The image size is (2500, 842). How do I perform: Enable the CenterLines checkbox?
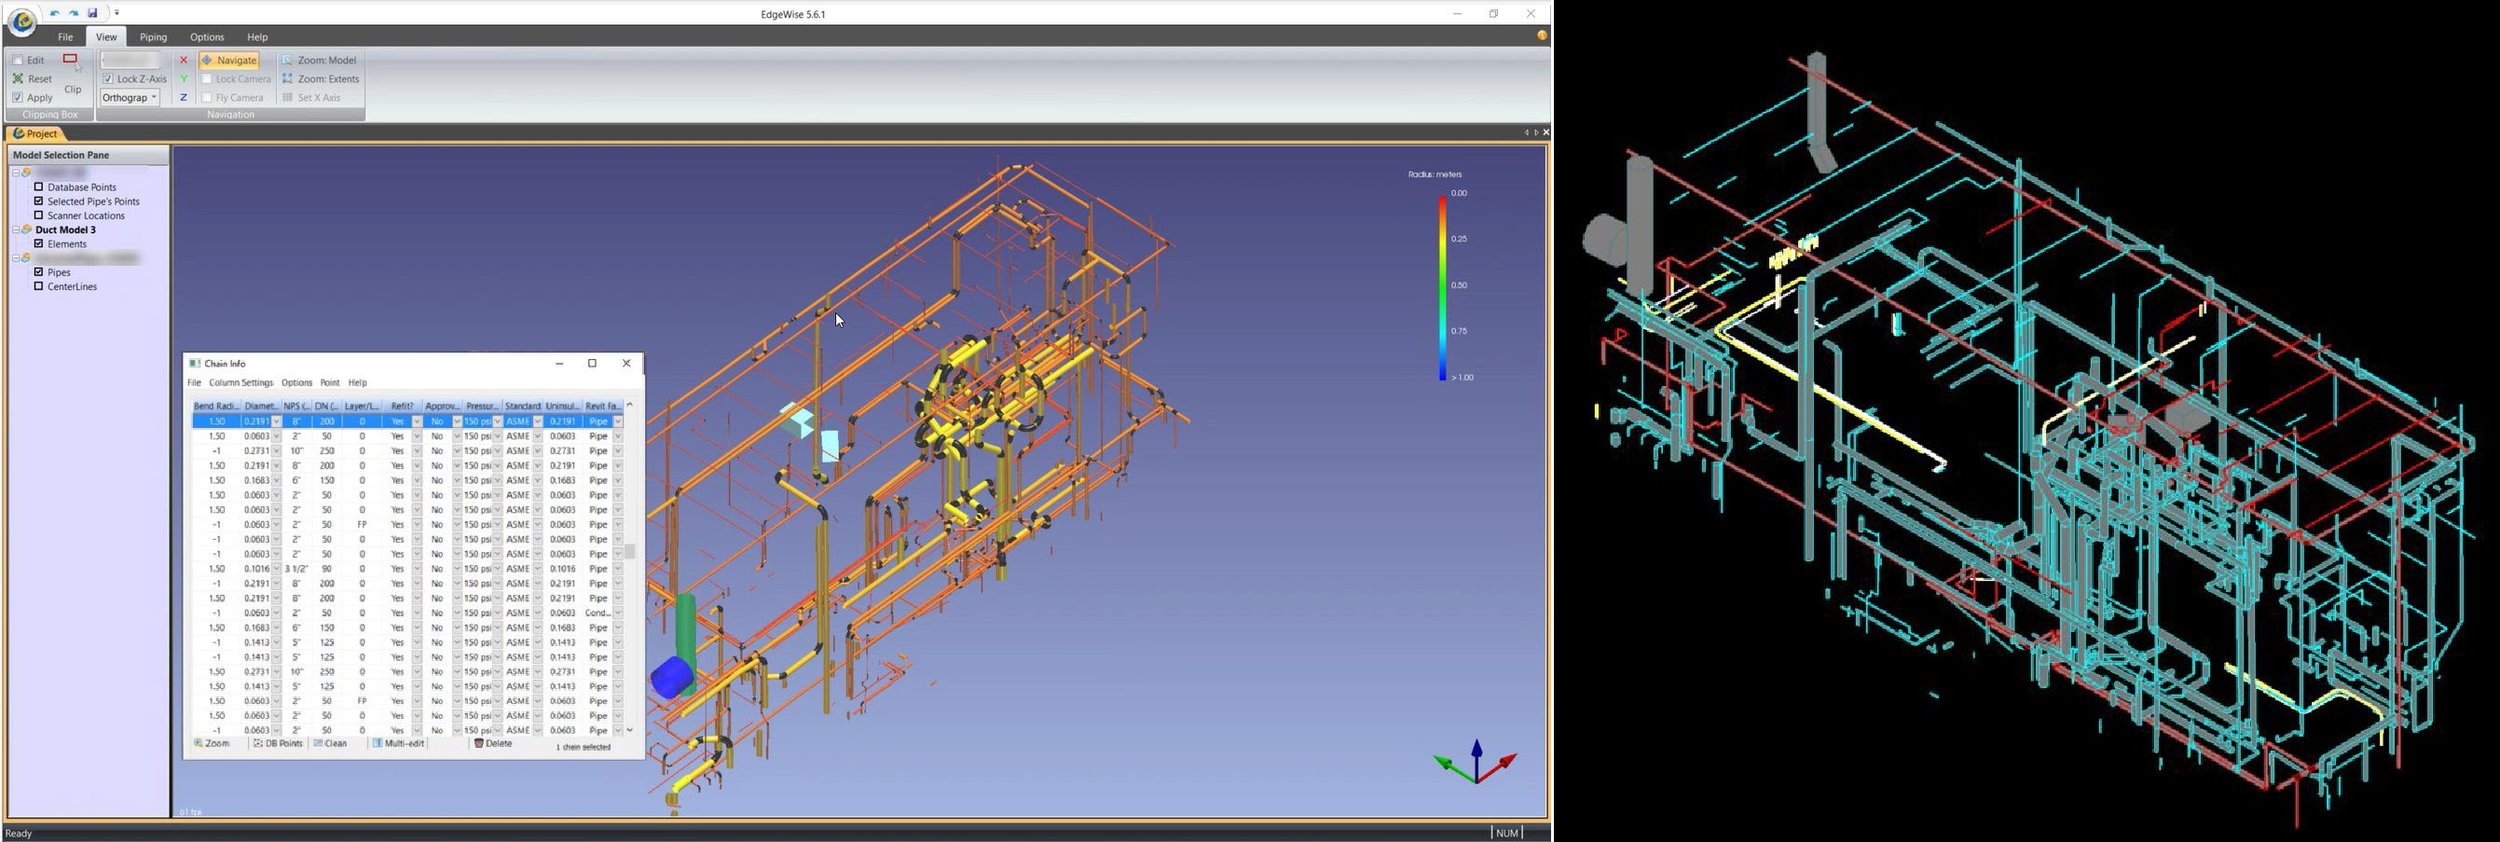coord(39,286)
